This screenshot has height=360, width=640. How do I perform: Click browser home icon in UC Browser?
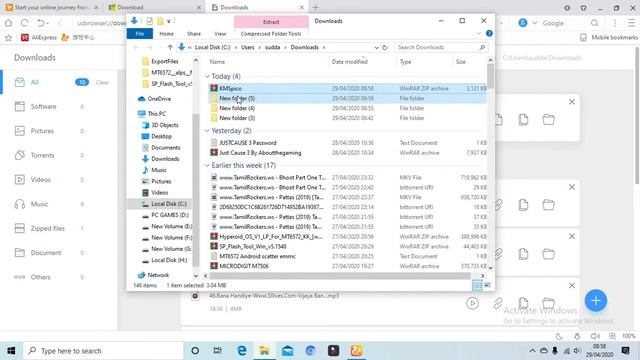point(8,23)
